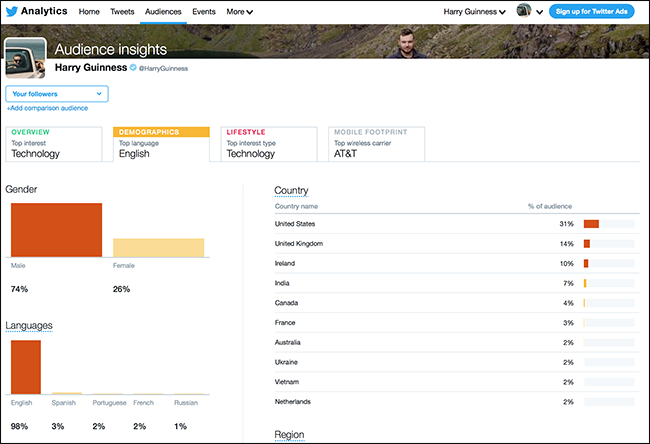Click the Gender section heading
This screenshot has height=444, width=650.
(x=21, y=189)
